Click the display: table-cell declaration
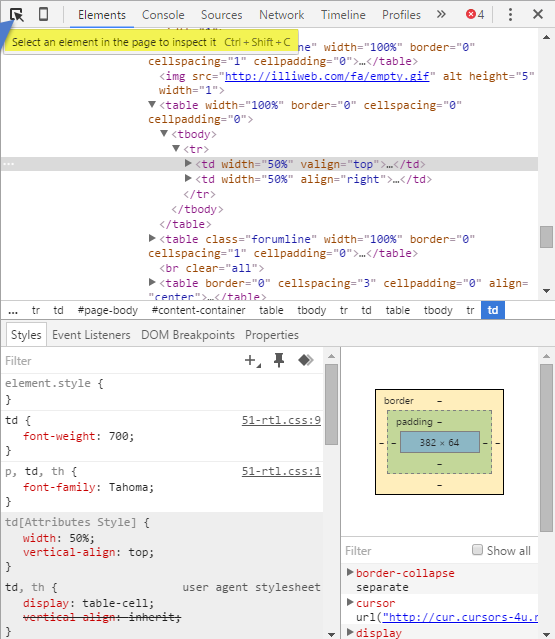 [x=88, y=603]
